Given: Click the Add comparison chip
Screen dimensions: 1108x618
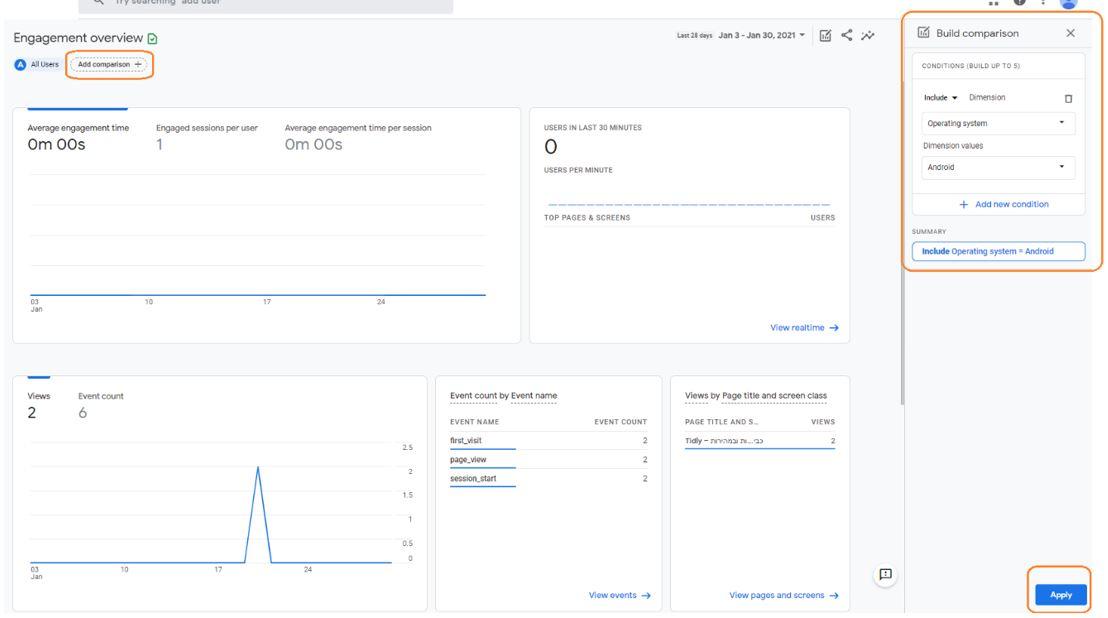Looking at the screenshot, I should 109,64.
